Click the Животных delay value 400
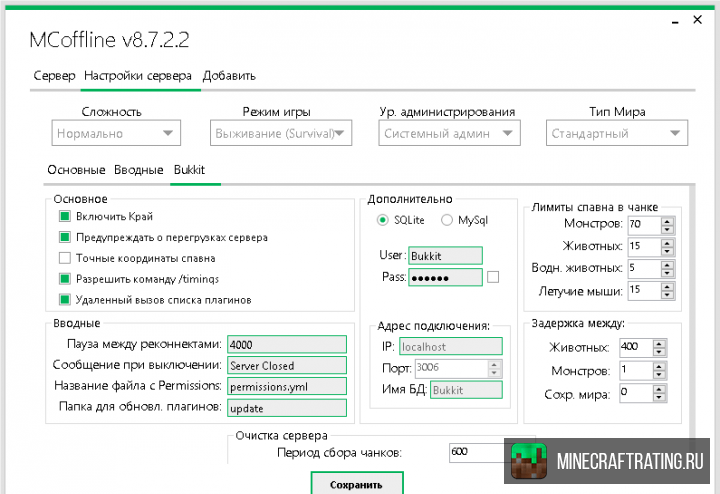Image resolution: width=720 pixels, height=494 pixels. tap(636, 348)
